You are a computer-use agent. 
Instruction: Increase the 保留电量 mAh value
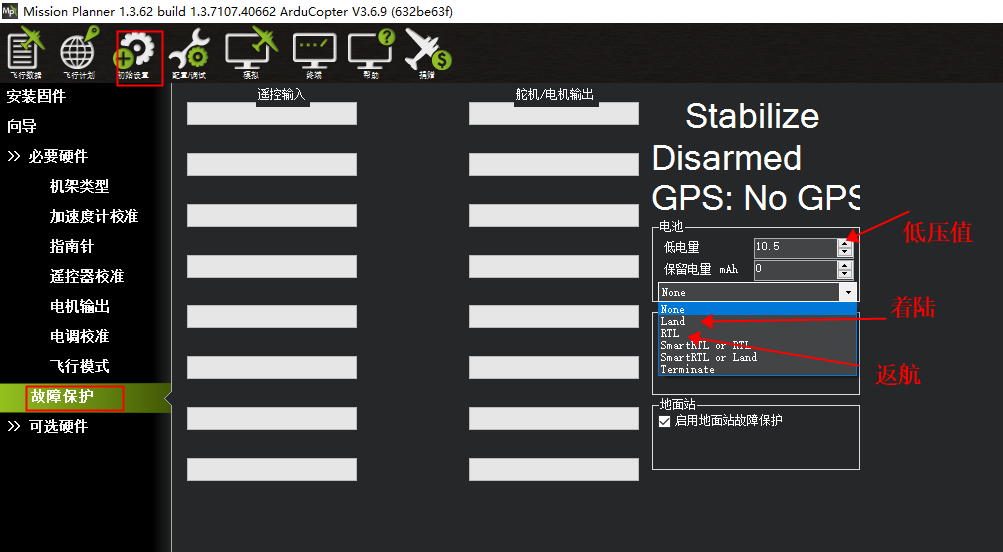click(845, 265)
